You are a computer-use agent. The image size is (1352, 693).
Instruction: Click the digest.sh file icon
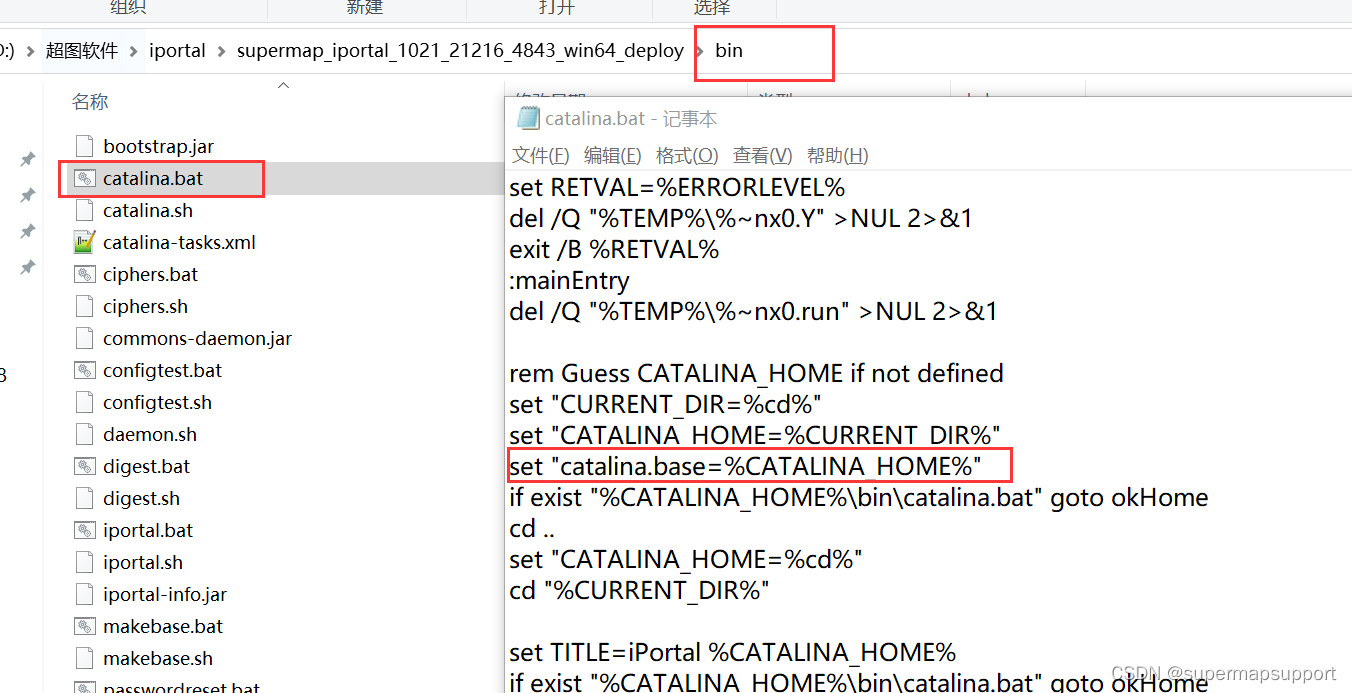[x=84, y=498]
